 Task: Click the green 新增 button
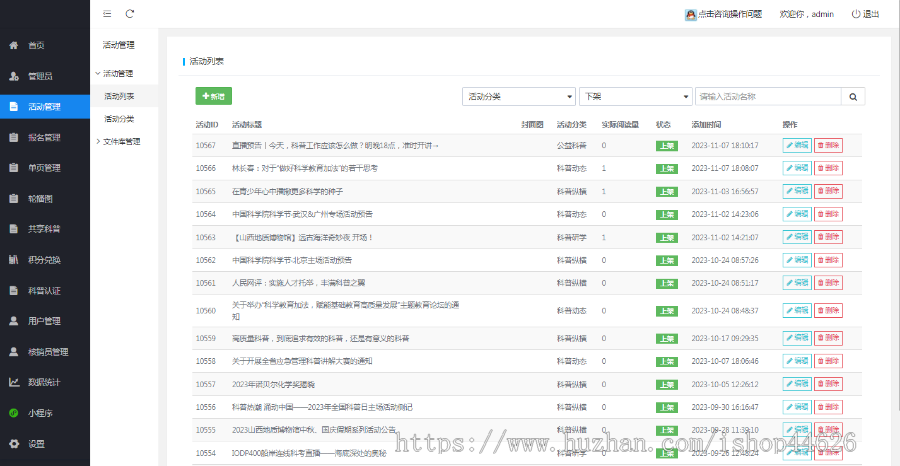point(214,96)
